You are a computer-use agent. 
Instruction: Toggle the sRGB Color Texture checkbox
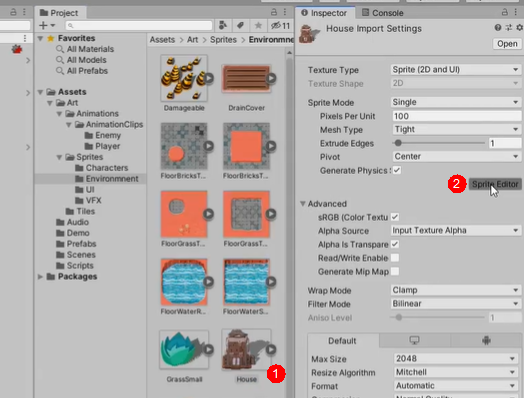[395, 217]
